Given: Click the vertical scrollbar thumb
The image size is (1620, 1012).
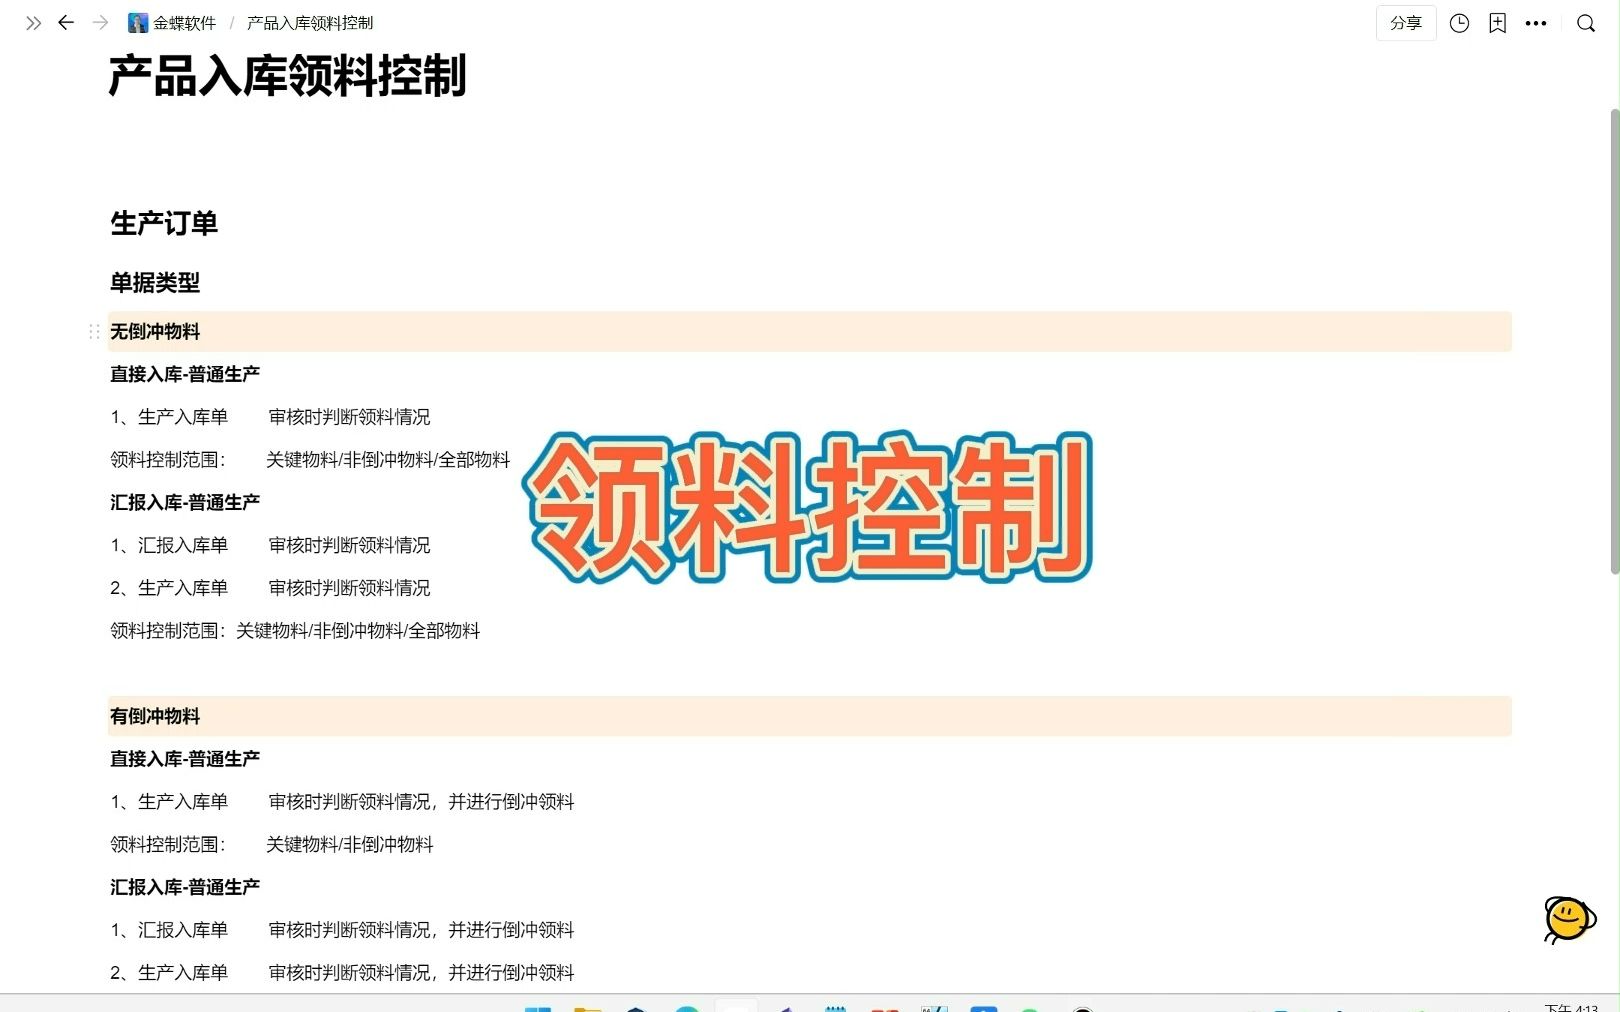Looking at the screenshot, I should 1614,340.
